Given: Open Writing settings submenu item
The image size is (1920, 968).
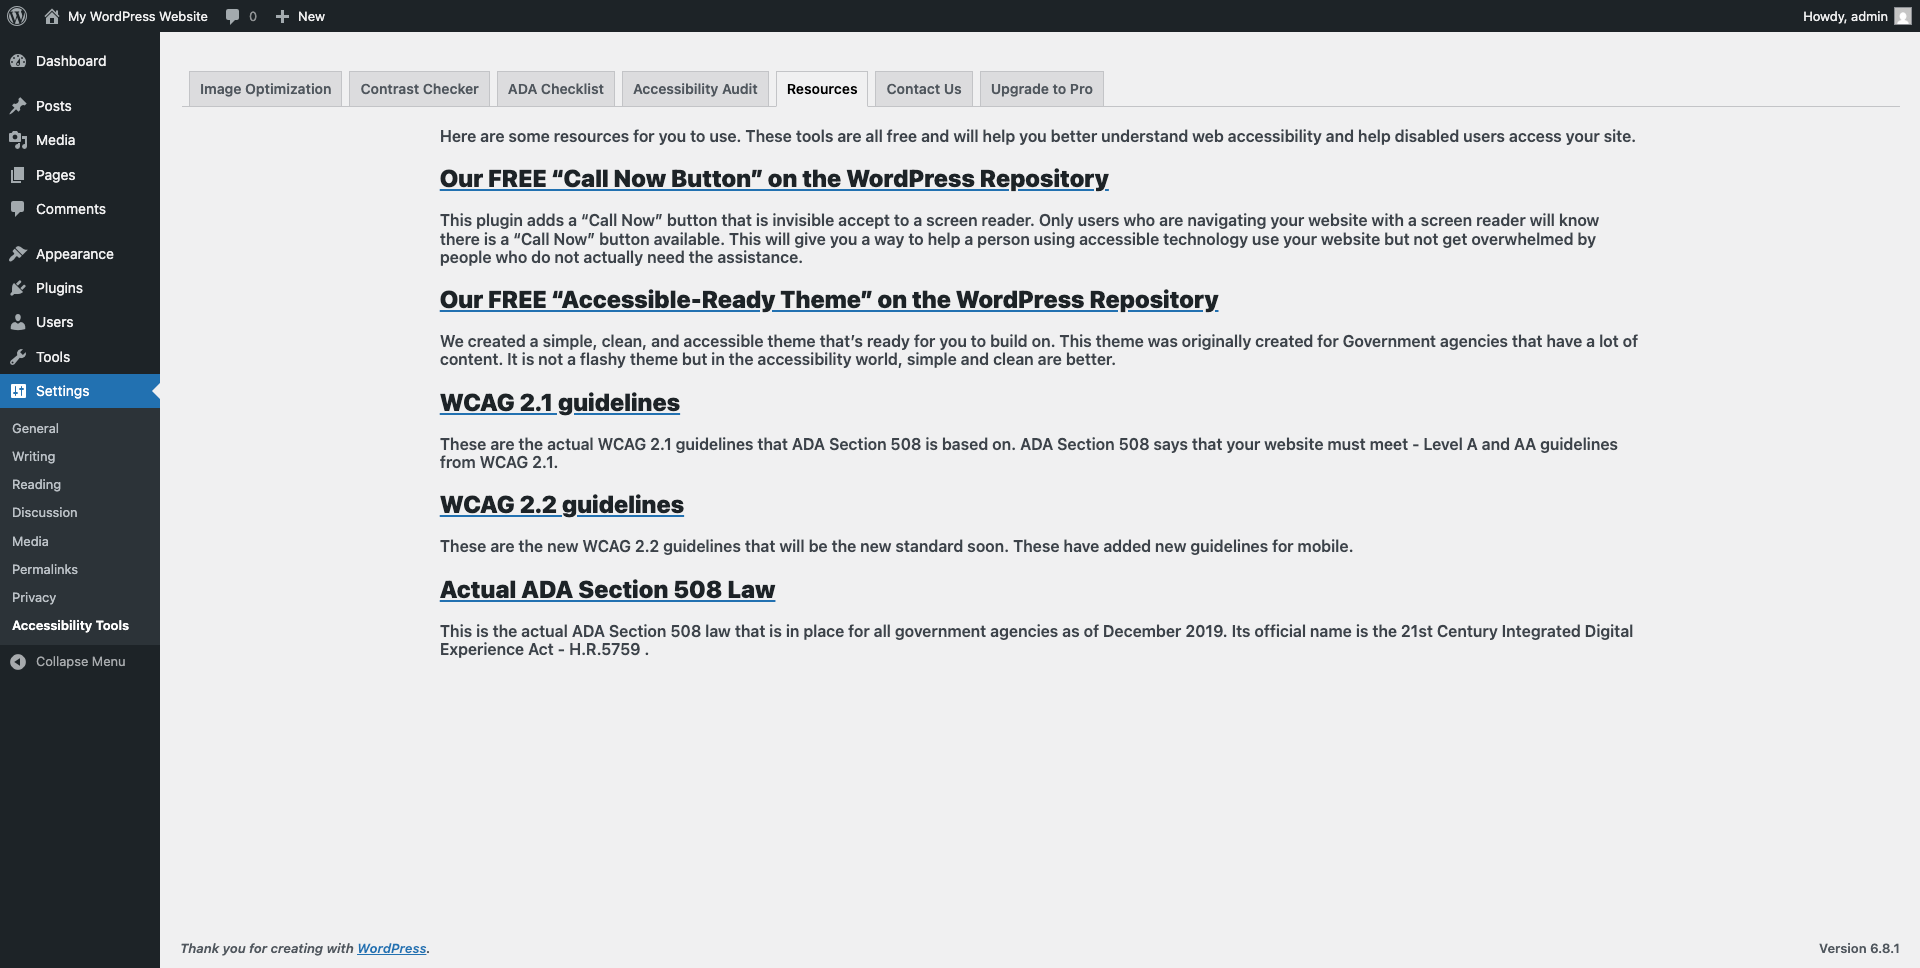Looking at the screenshot, I should click(x=34, y=456).
